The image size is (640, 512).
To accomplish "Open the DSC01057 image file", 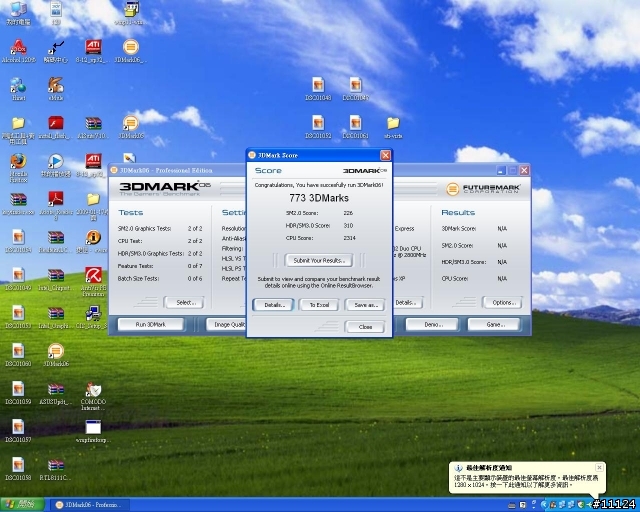I will pyautogui.click(x=18, y=431).
